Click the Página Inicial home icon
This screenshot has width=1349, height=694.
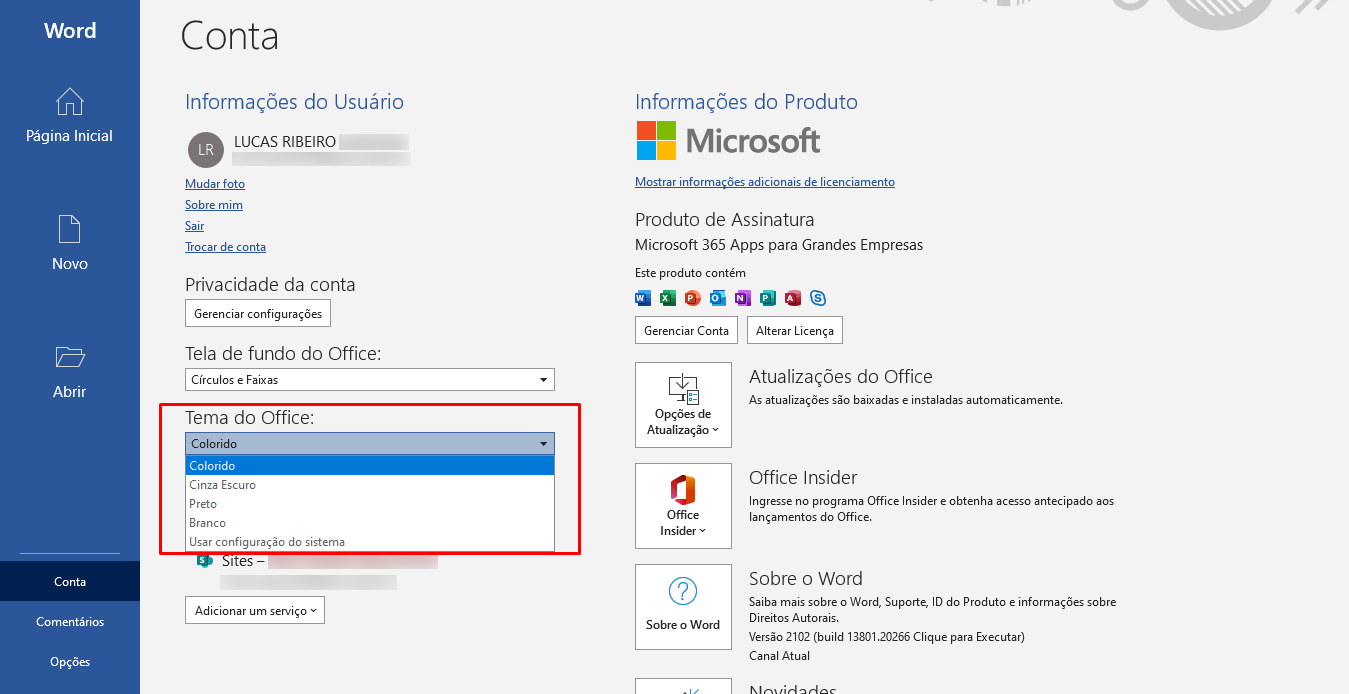[70, 102]
